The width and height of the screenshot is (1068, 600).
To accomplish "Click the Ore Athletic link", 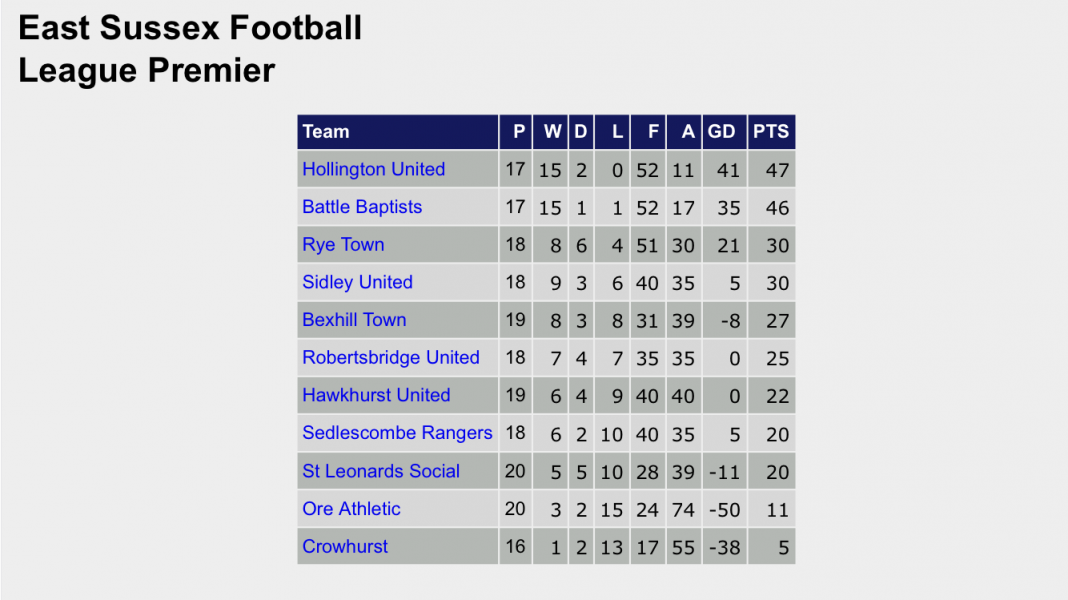I will 351,509.
